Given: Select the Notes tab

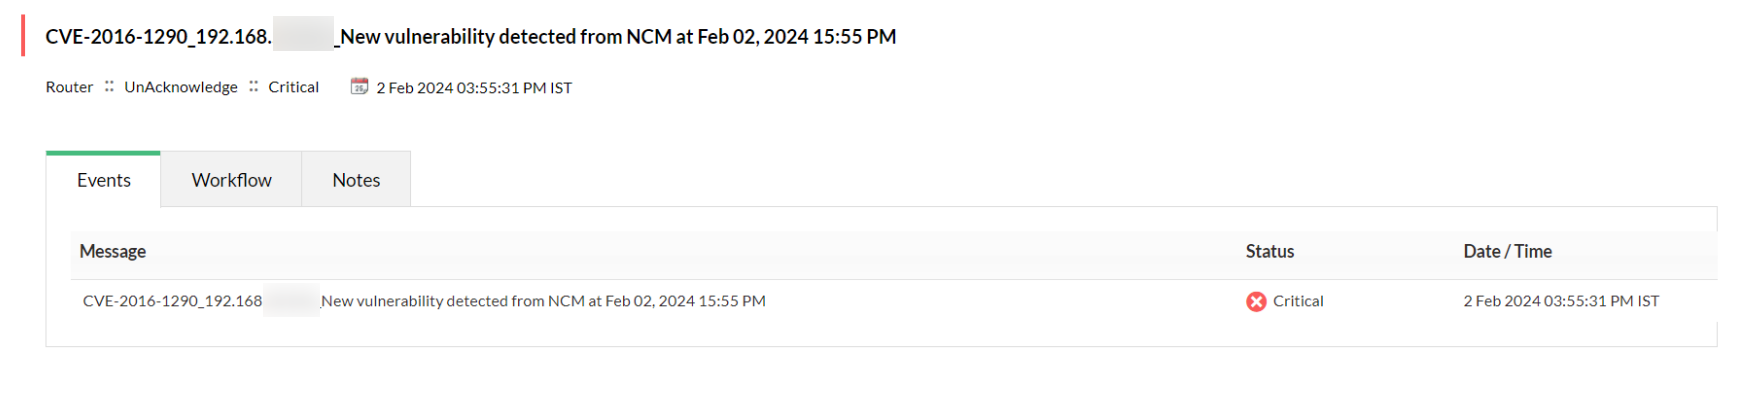Looking at the screenshot, I should pyautogui.click(x=356, y=180).
